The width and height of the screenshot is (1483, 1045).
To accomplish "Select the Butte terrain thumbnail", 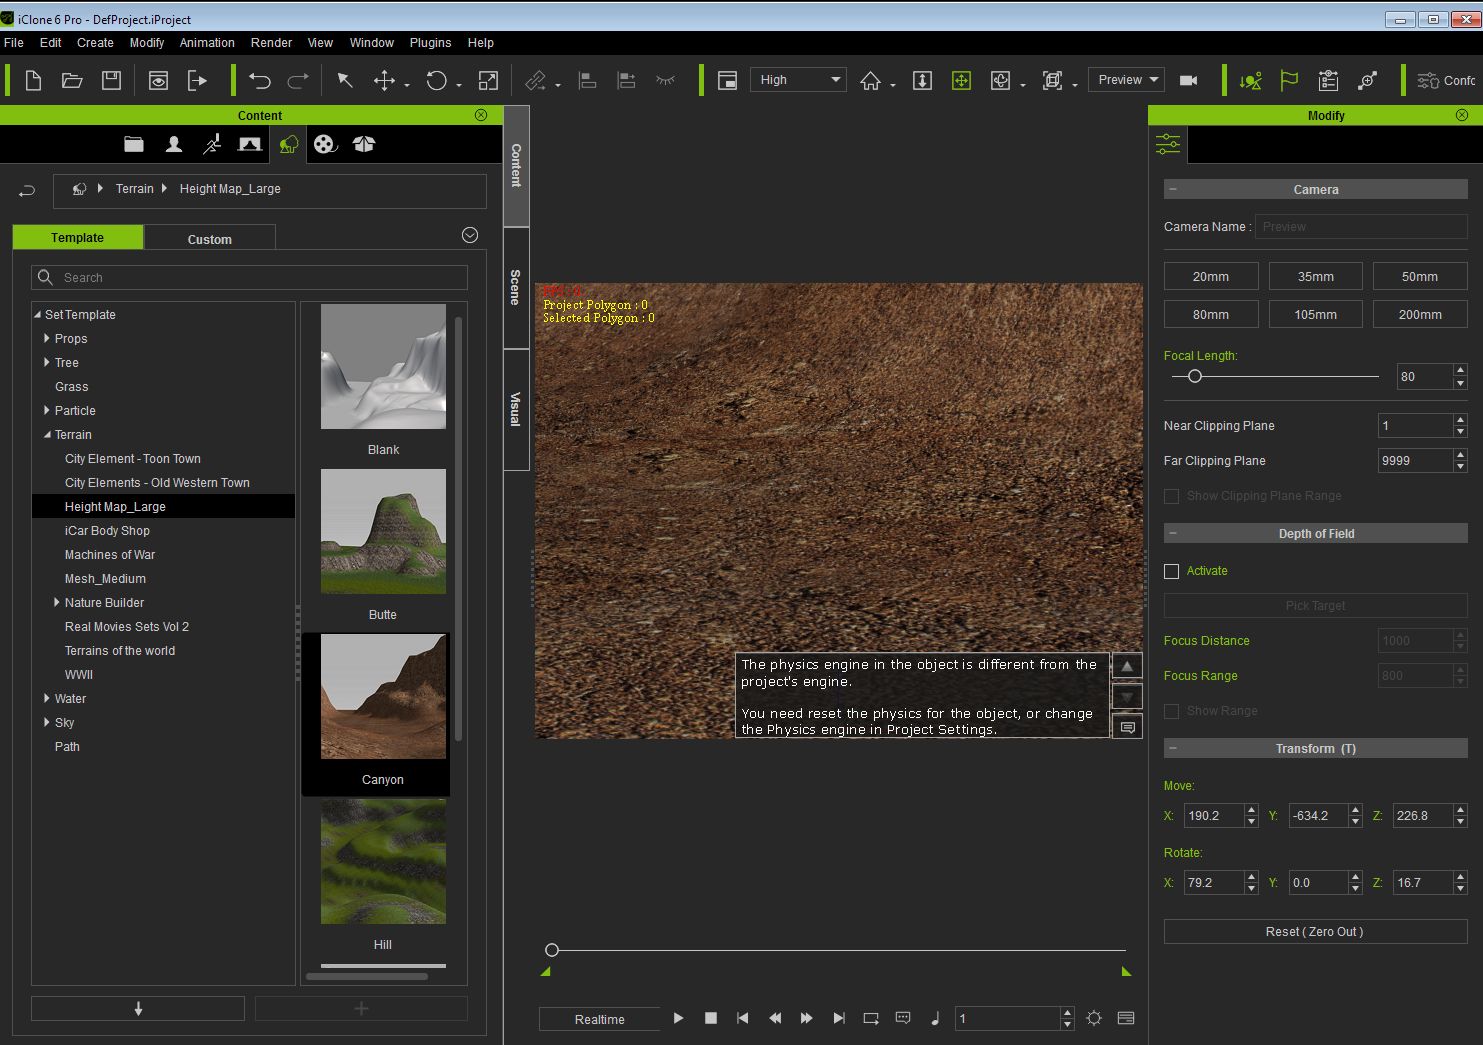I will [x=383, y=532].
